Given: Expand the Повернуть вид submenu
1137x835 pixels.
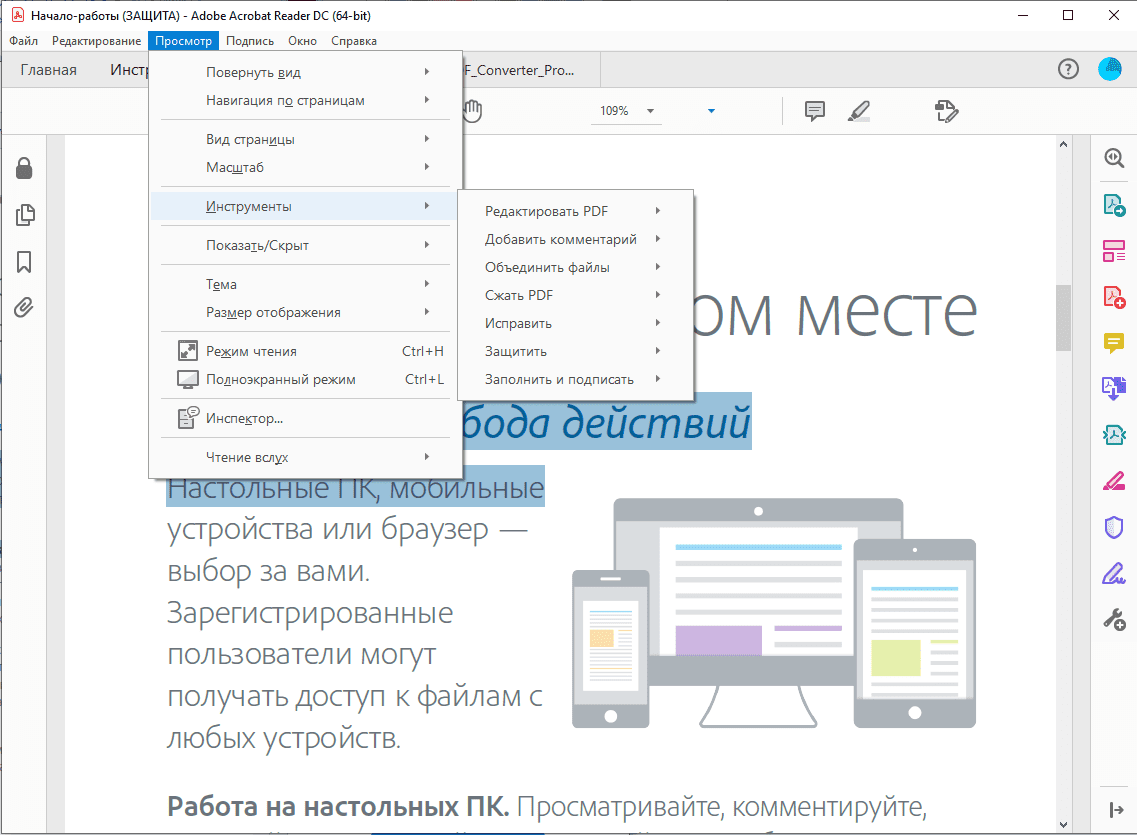Looking at the screenshot, I should [305, 72].
